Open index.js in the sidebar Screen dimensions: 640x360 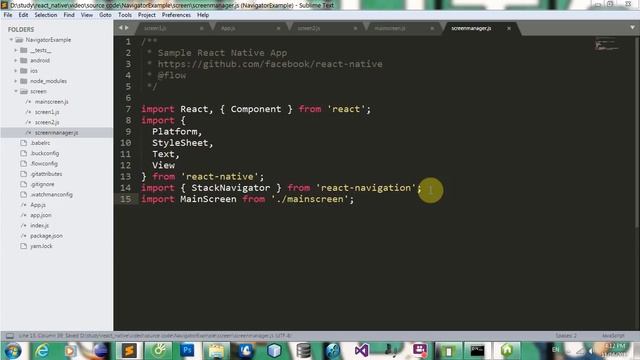39,225
